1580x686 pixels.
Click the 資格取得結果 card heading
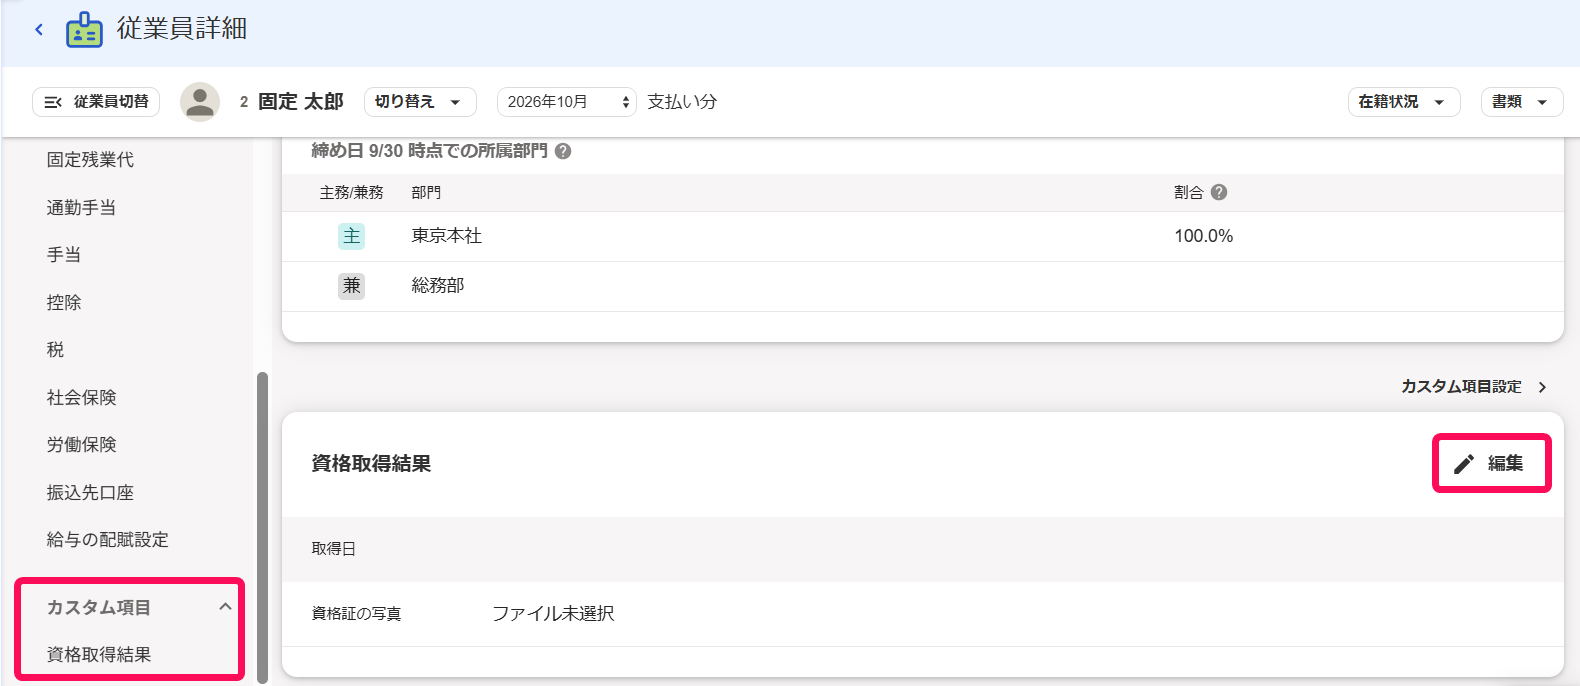[371, 464]
